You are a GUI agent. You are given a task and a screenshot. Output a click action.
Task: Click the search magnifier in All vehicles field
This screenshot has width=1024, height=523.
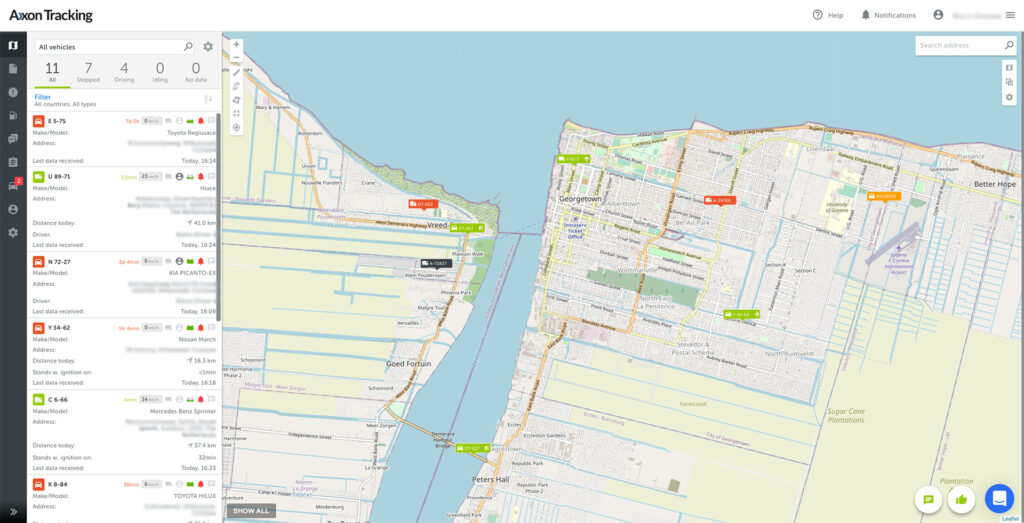(188, 46)
